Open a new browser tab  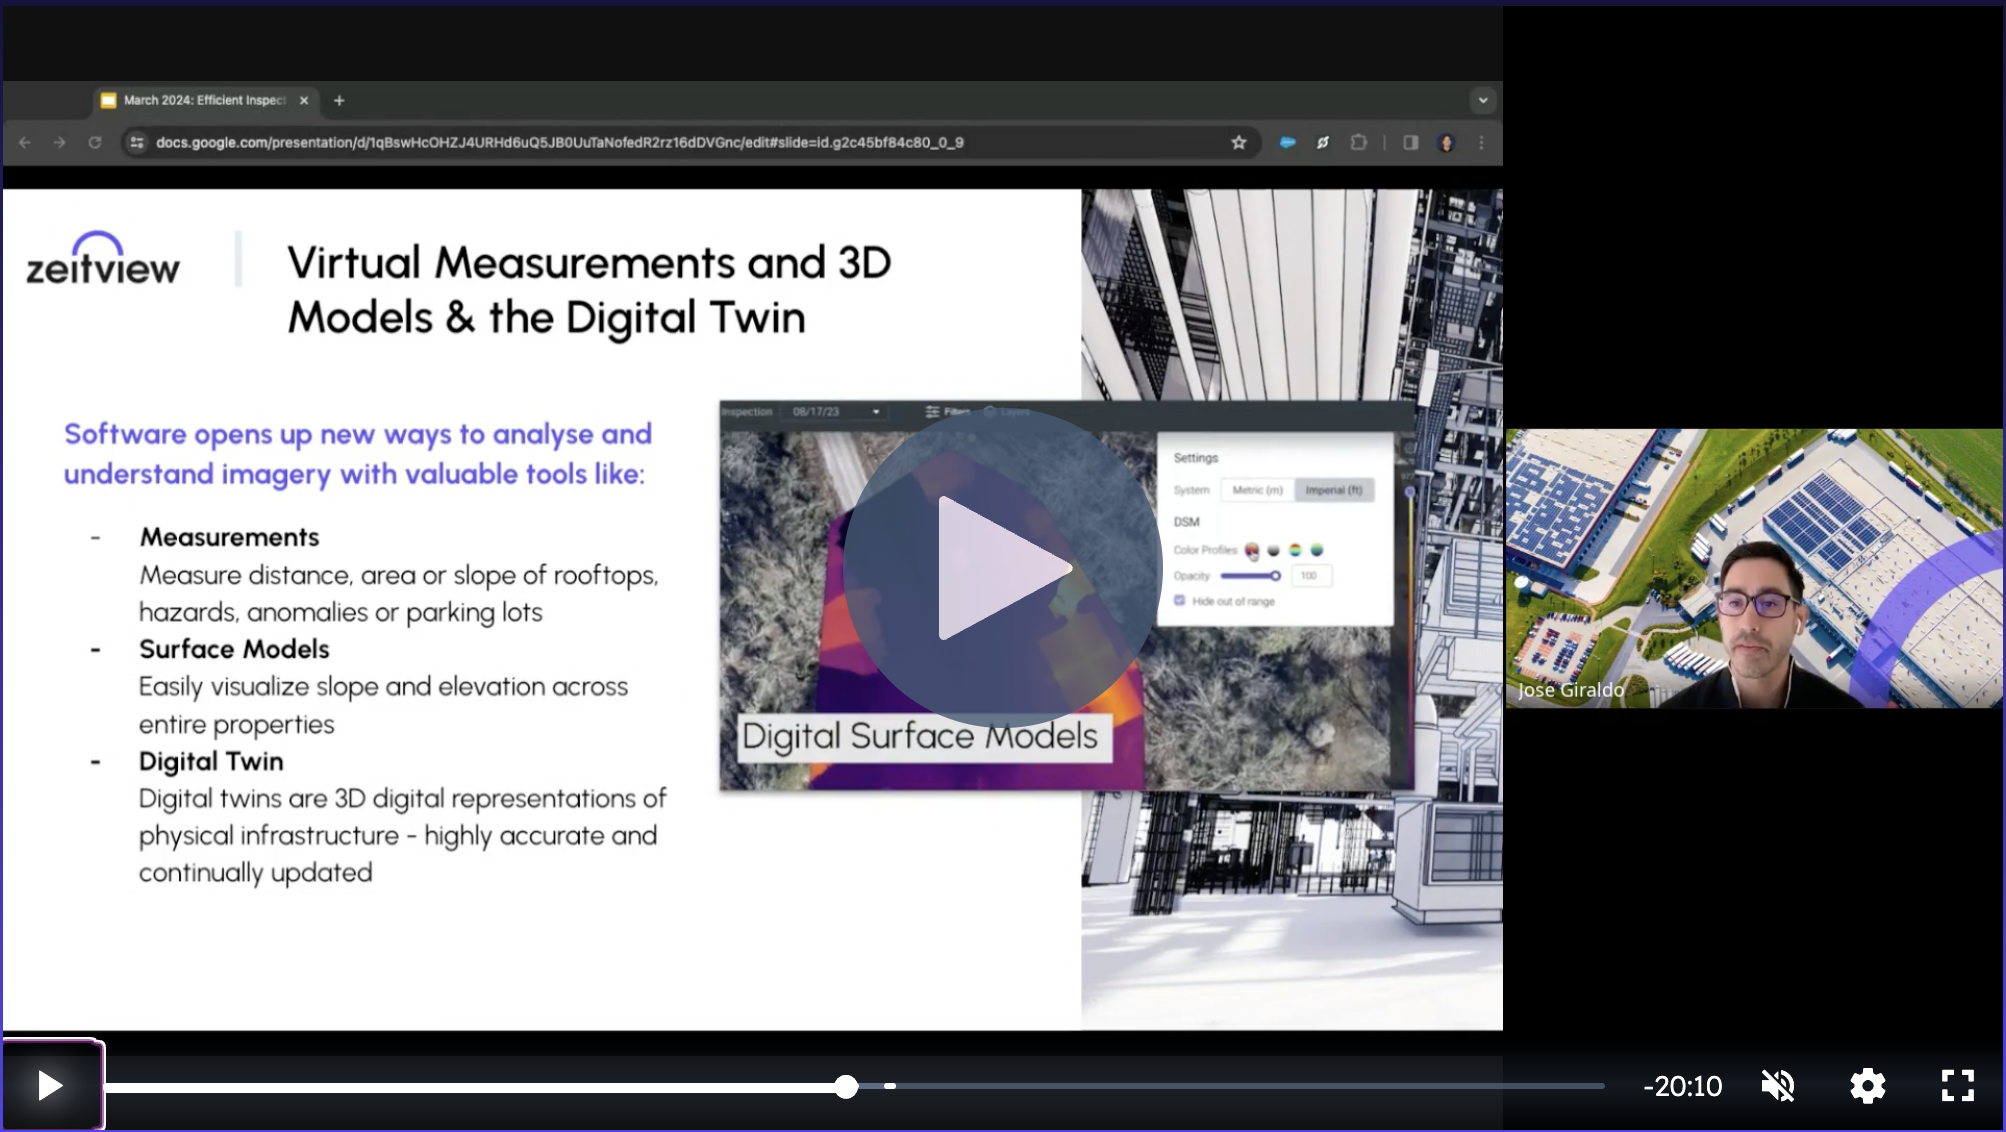coord(339,100)
